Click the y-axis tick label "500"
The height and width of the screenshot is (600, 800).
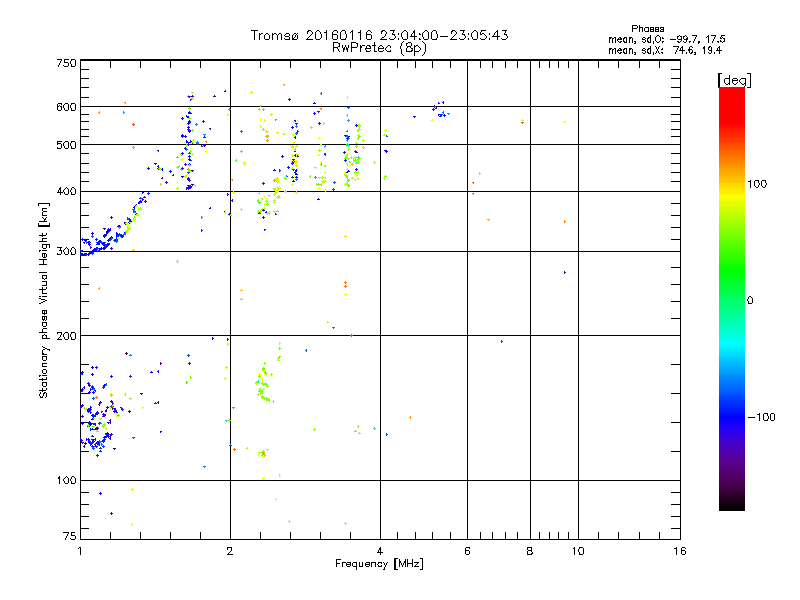point(66,145)
